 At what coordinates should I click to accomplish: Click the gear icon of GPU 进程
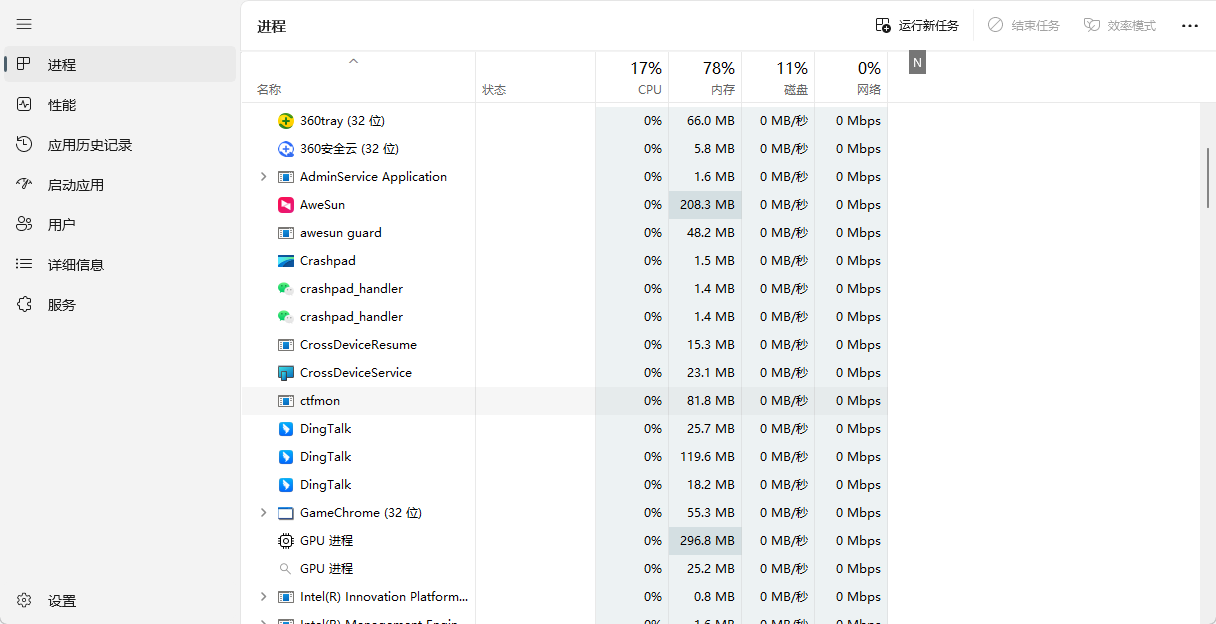click(x=285, y=541)
